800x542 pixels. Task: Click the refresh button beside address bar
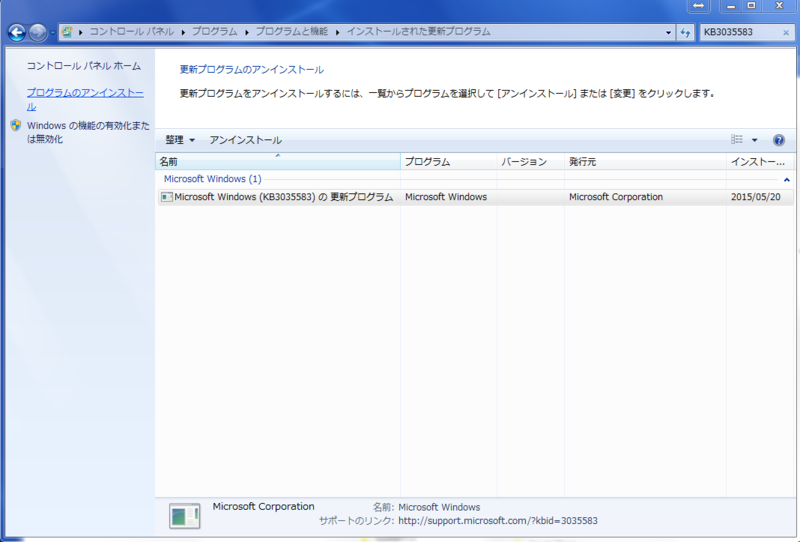(x=685, y=33)
